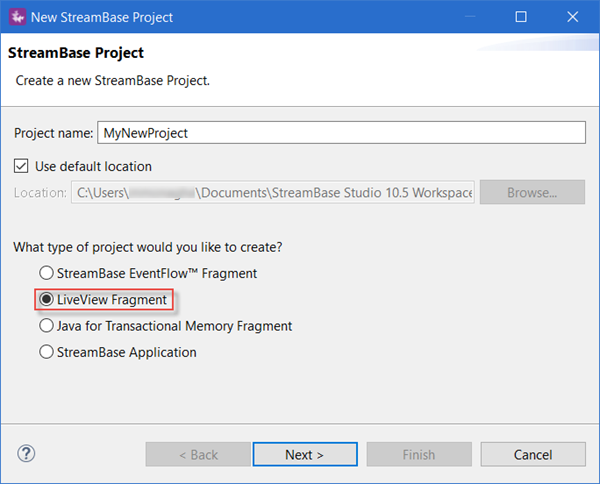Click the Next button
The height and width of the screenshot is (484, 600).
click(x=304, y=454)
